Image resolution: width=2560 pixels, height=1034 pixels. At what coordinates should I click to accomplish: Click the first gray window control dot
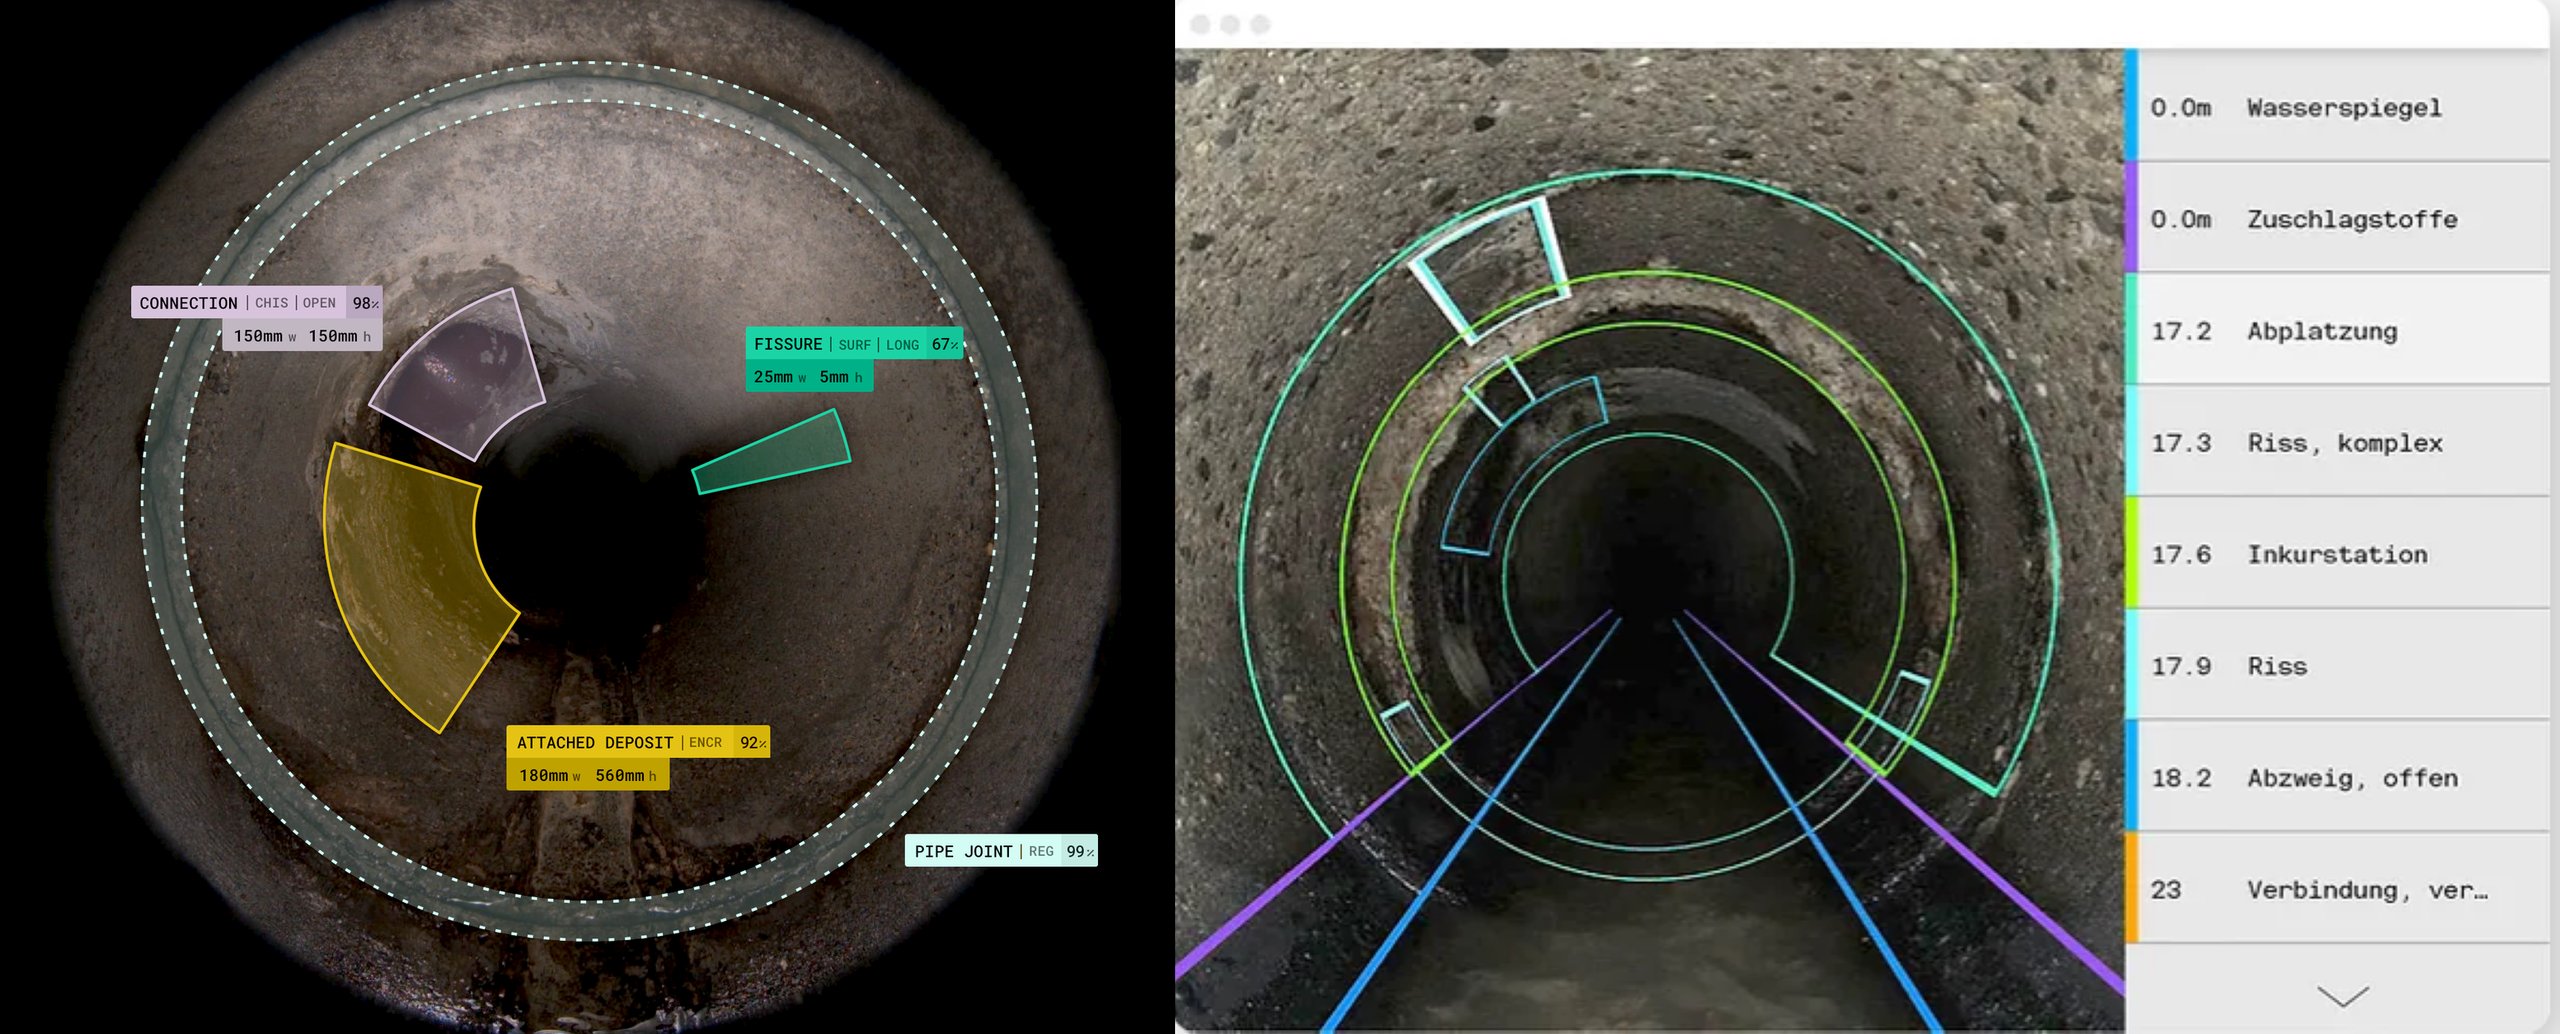(x=1200, y=24)
